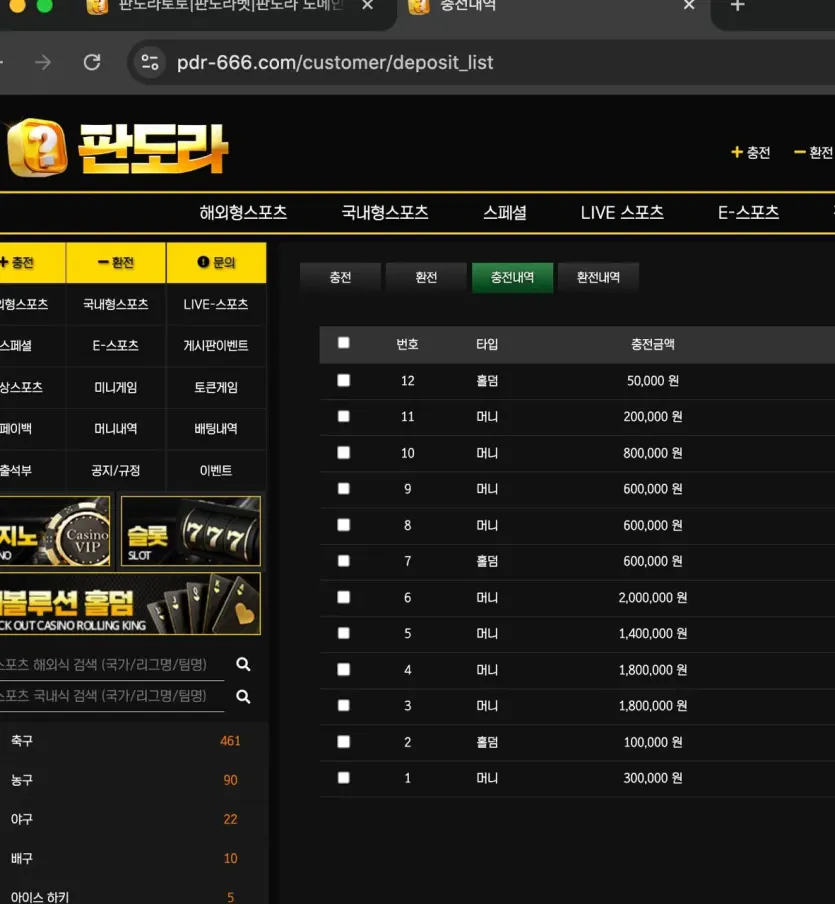The image size is (835, 904).
Task: Click the 판도라 question-box logo
Action: pos(37,148)
